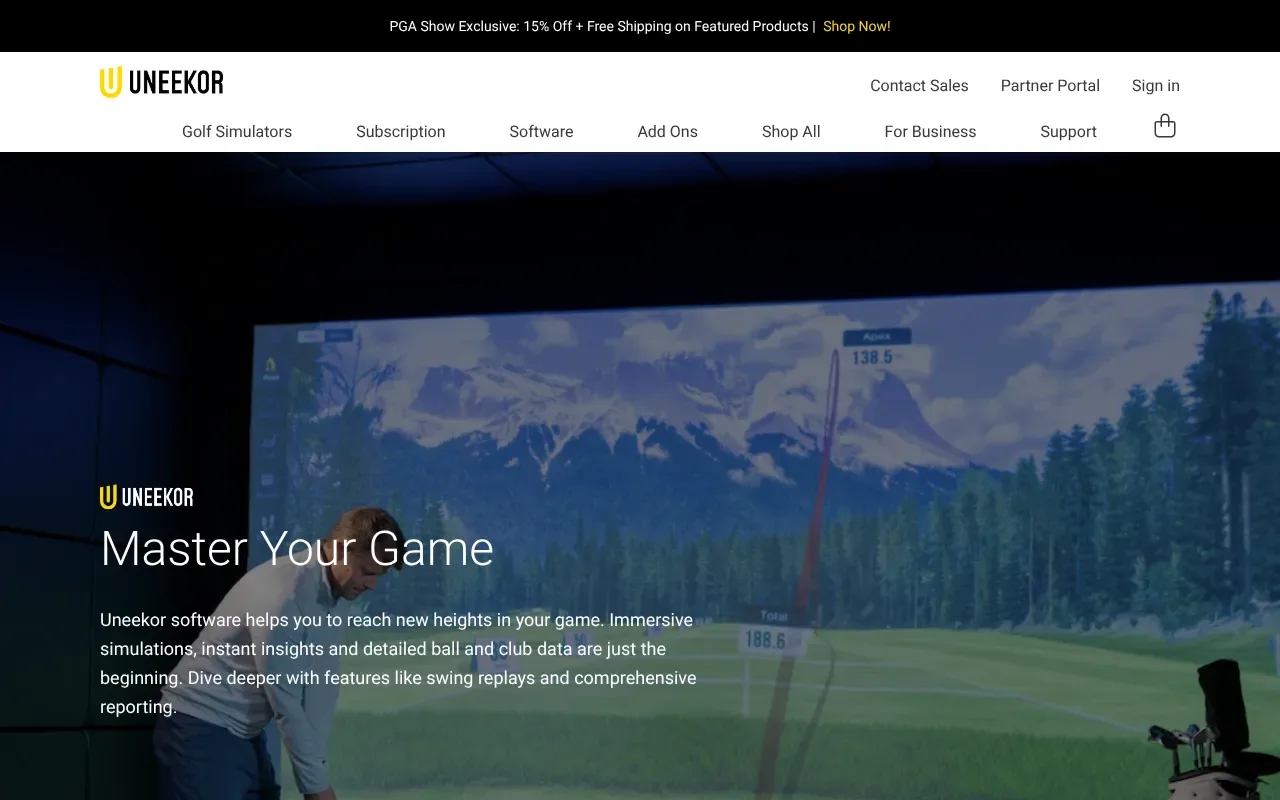Click the UNEEKOR wordmark in the hero section
Viewport: 1280px width, 800px height.
click(146, 497)
